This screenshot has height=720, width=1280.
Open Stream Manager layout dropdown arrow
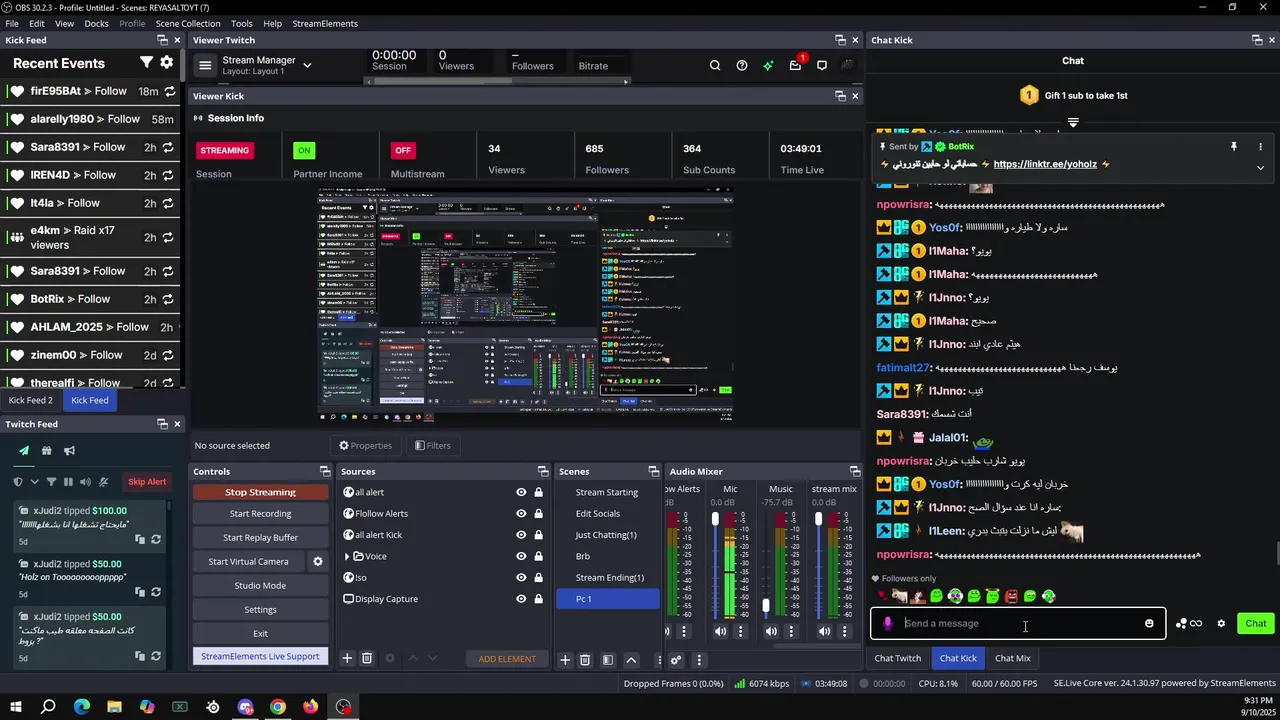coord(307,65)
